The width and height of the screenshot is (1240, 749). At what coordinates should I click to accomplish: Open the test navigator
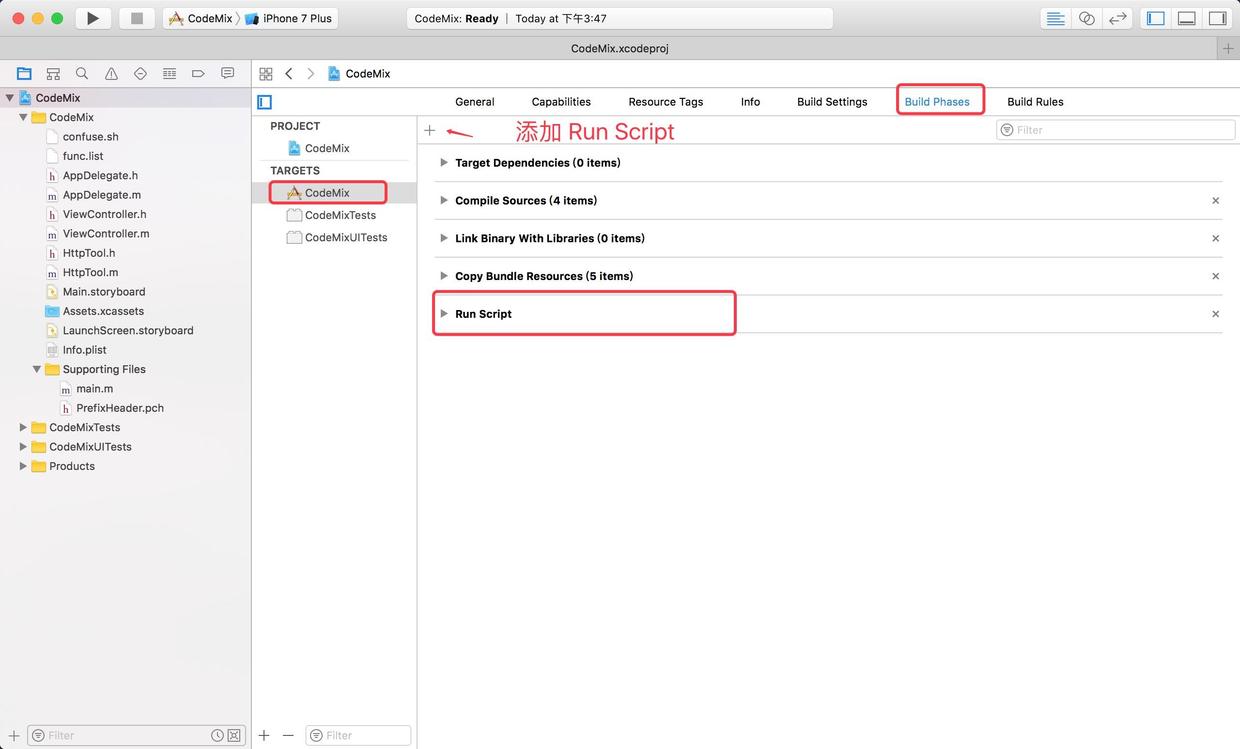(140, 73)
